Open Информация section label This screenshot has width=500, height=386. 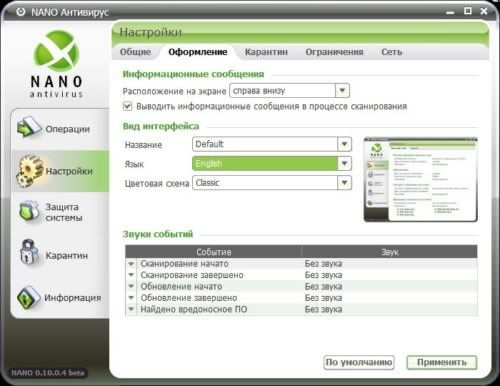coord(73,298)
